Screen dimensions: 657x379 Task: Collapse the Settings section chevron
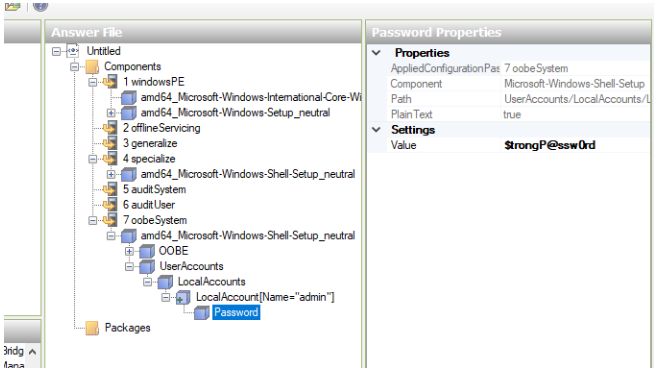(376, 130)
